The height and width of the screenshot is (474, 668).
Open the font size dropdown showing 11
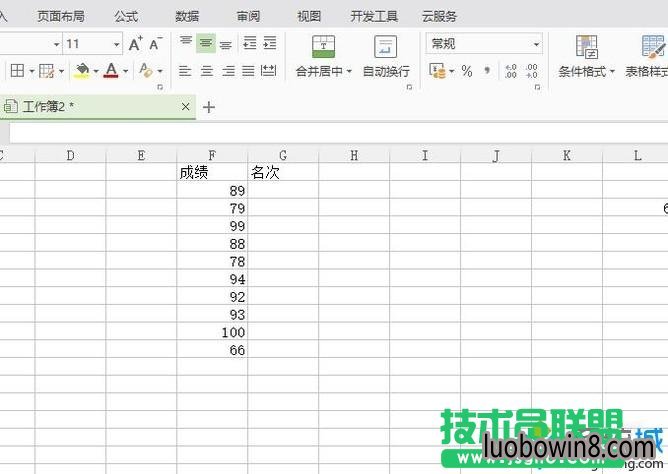click(x=116, y=44)
